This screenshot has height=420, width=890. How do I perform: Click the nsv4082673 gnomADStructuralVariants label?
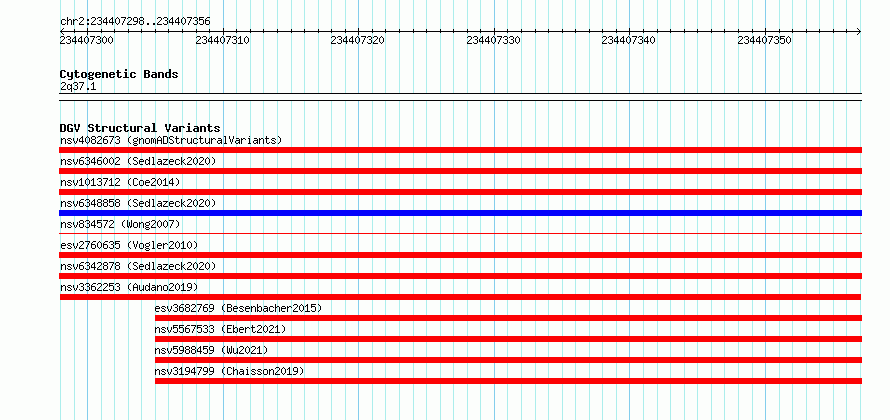[171, 140]
